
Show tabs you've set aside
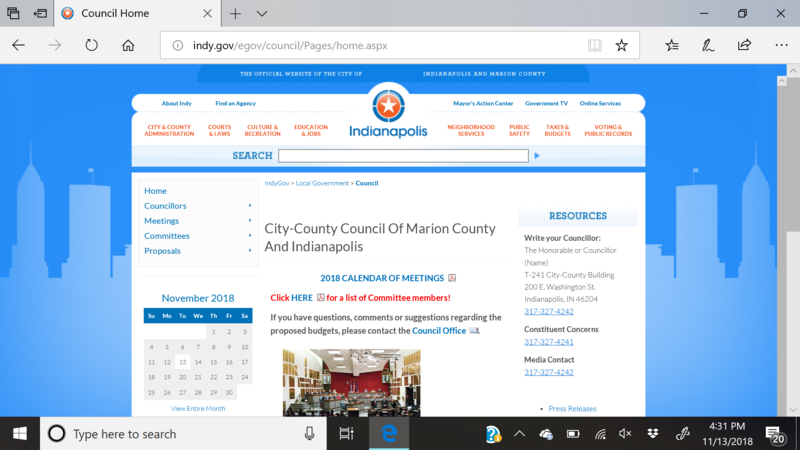[13, 13]
